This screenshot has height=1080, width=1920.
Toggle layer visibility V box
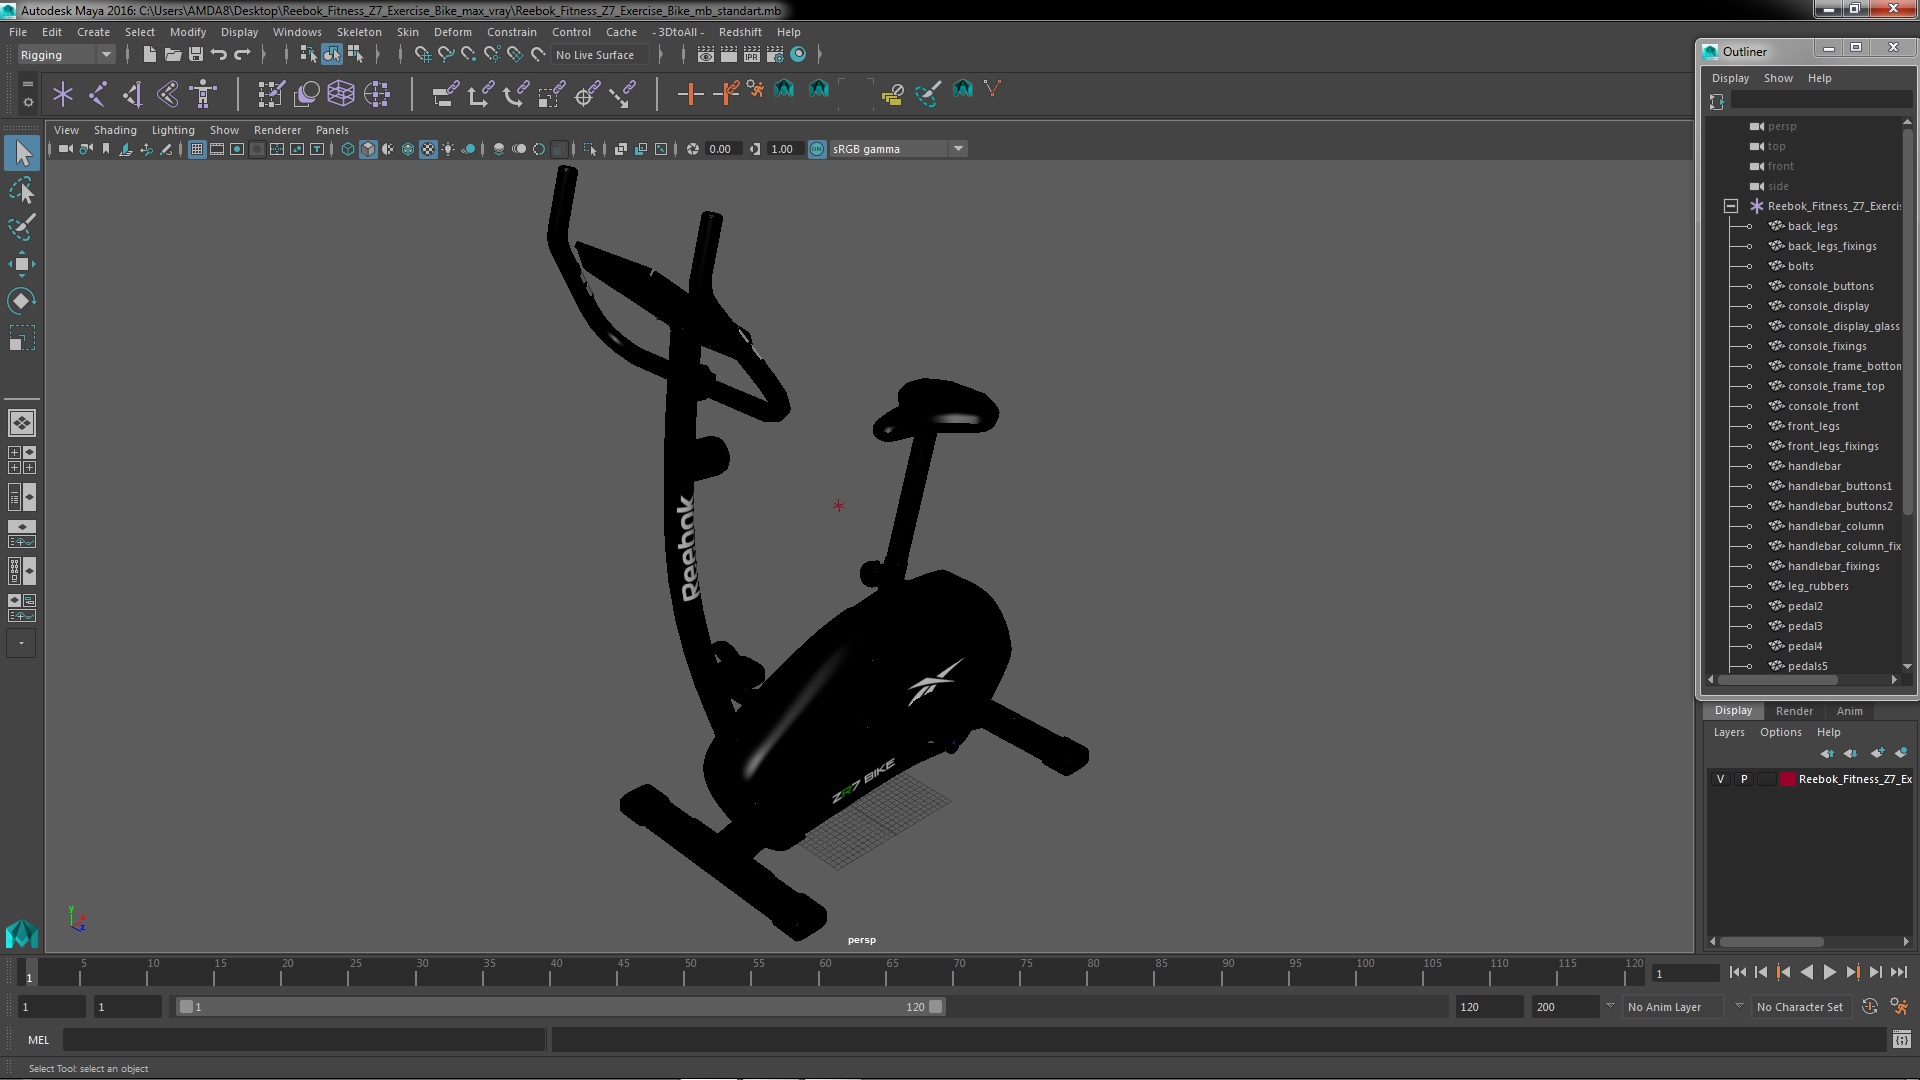click(1720, 779)
